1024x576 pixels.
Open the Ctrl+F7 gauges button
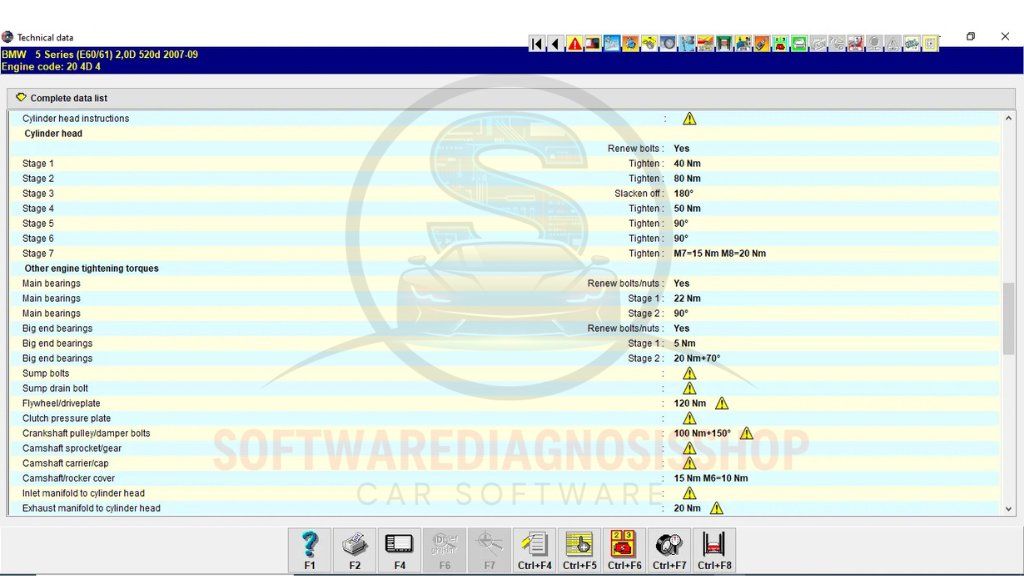(669, 550)
